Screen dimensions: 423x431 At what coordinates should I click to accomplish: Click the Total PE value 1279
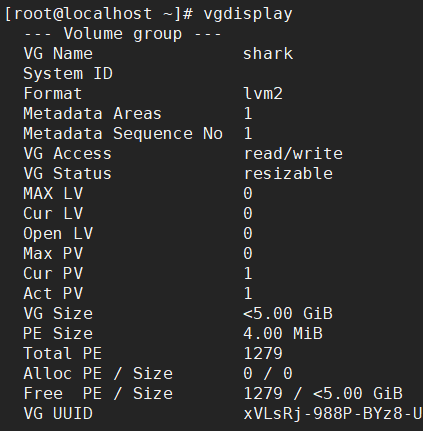263,354
